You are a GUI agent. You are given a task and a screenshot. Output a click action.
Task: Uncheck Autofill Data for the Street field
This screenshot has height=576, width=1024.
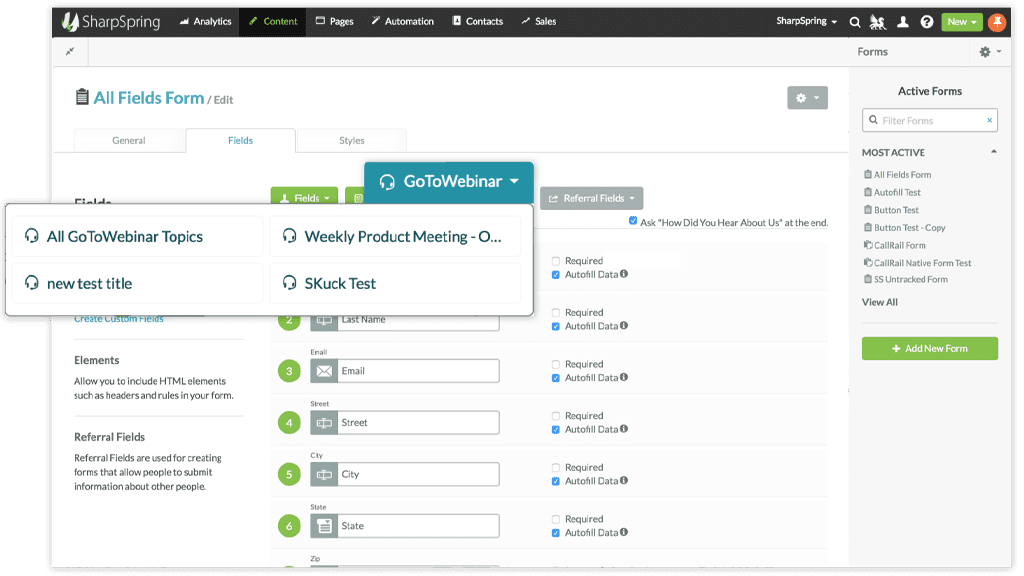[x=556, y=430]
